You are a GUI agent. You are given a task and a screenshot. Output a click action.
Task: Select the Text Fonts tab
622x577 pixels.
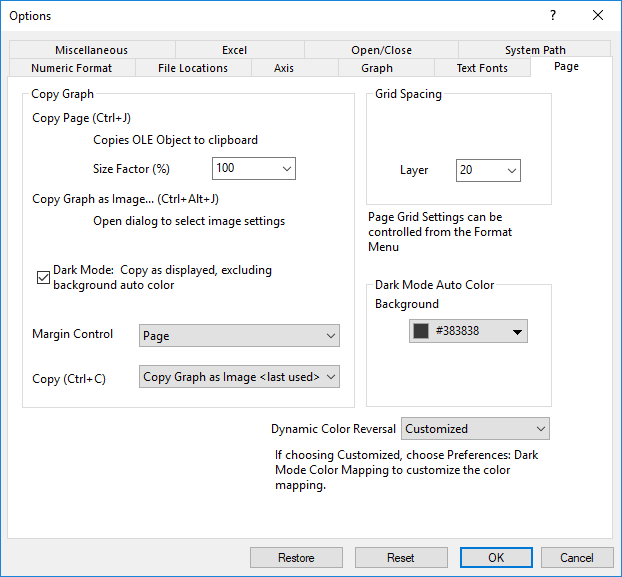point(482,68)
